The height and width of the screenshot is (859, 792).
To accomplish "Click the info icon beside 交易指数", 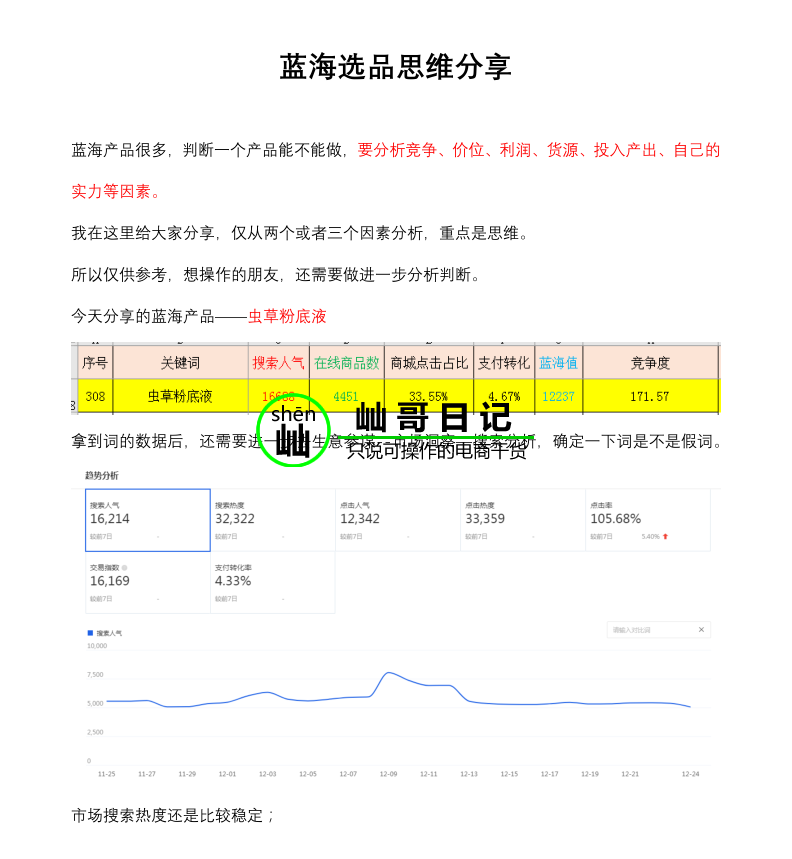I will pos(124,568).
